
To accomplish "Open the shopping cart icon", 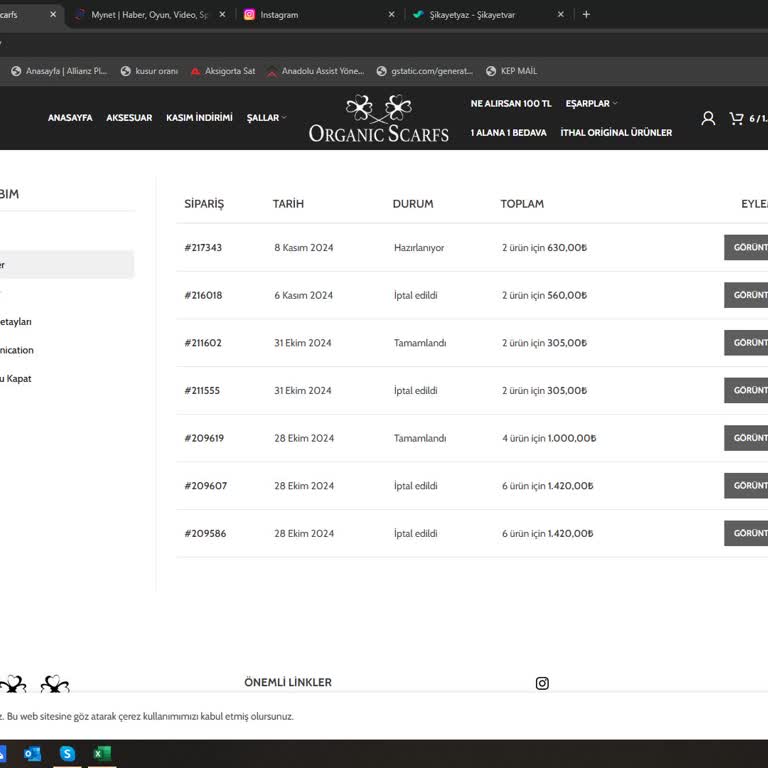I will [736, 118].
